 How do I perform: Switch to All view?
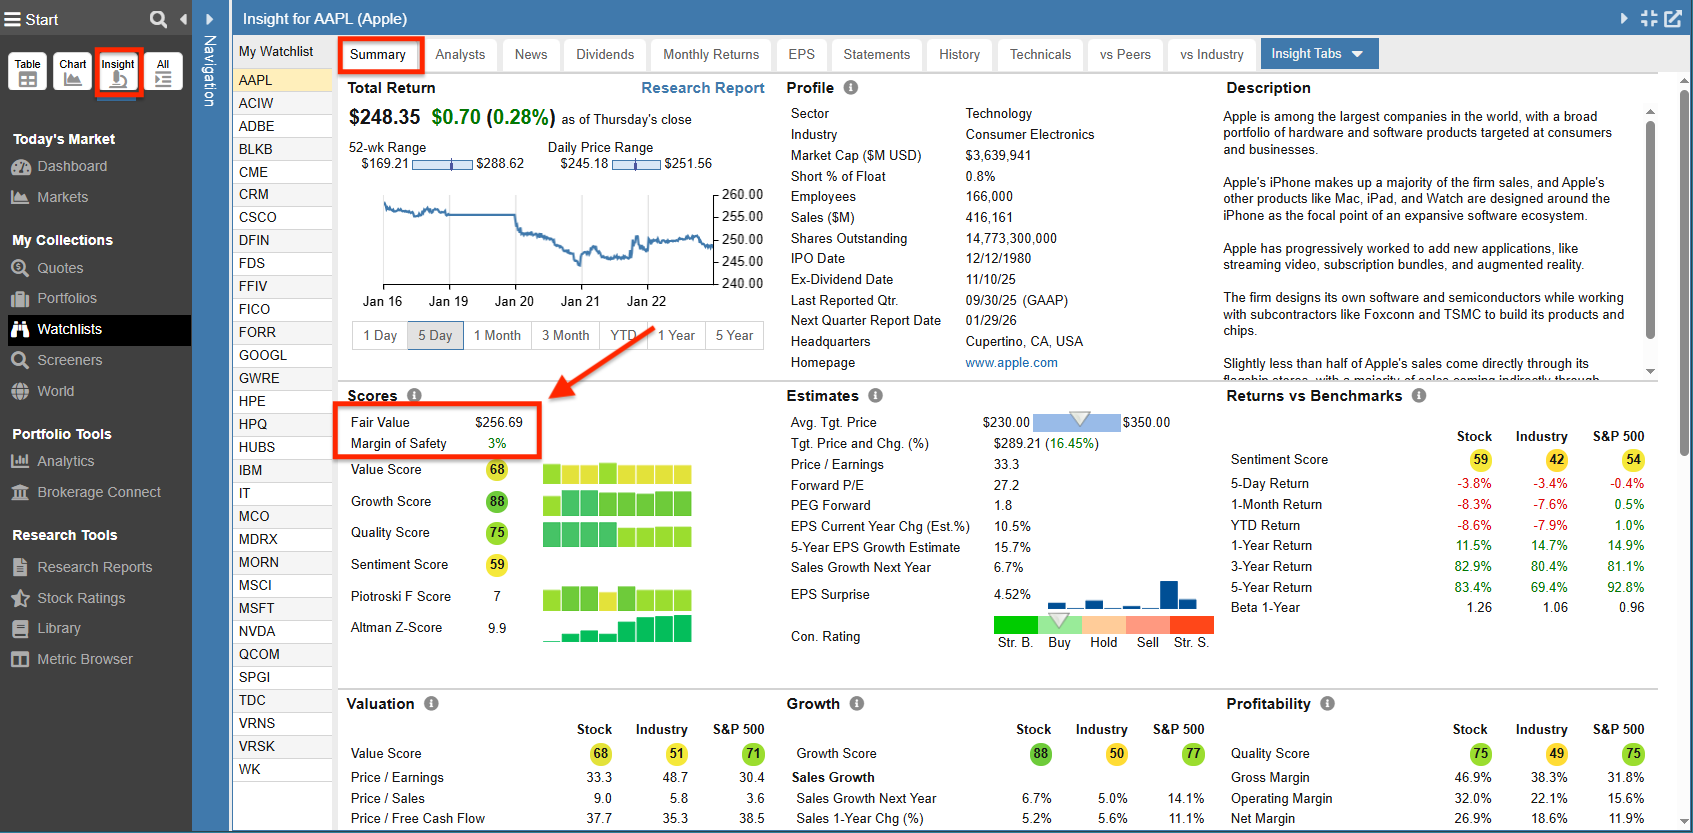163,72
